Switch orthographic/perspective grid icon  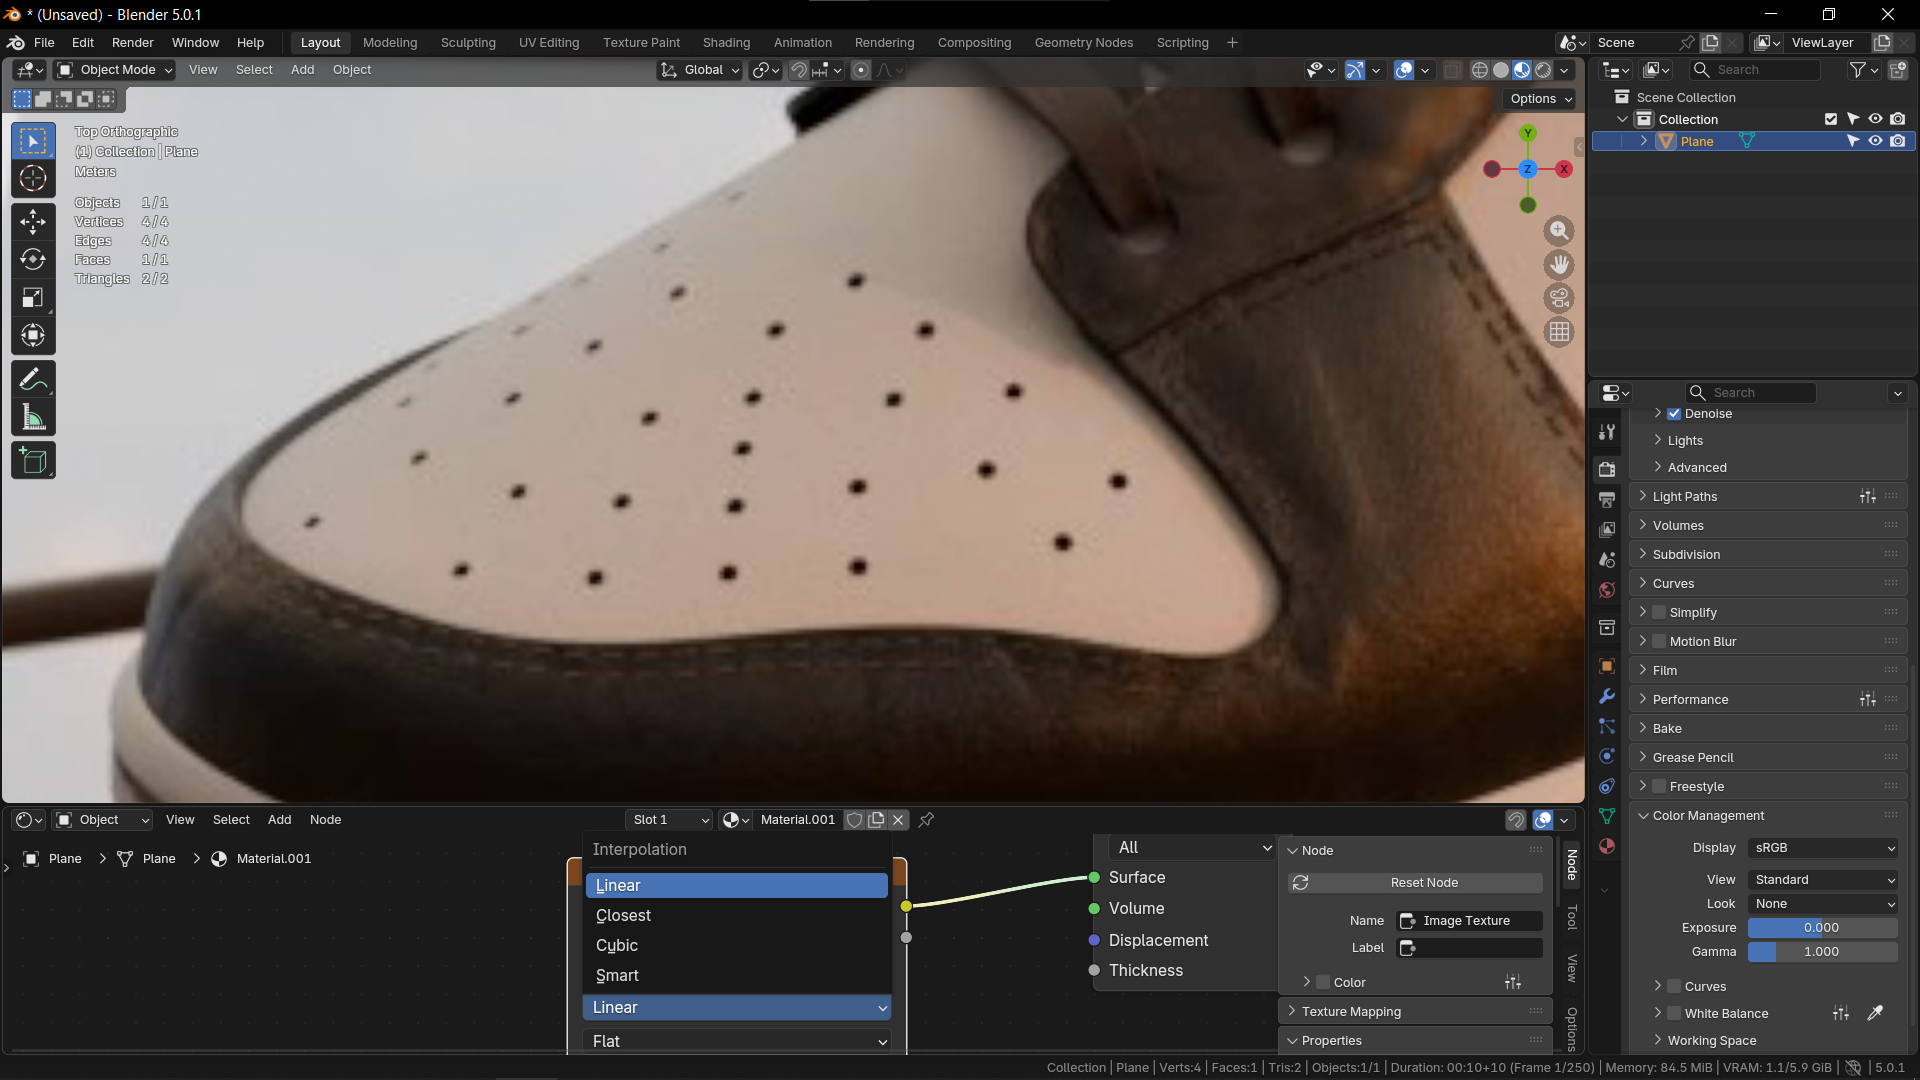1559,332
